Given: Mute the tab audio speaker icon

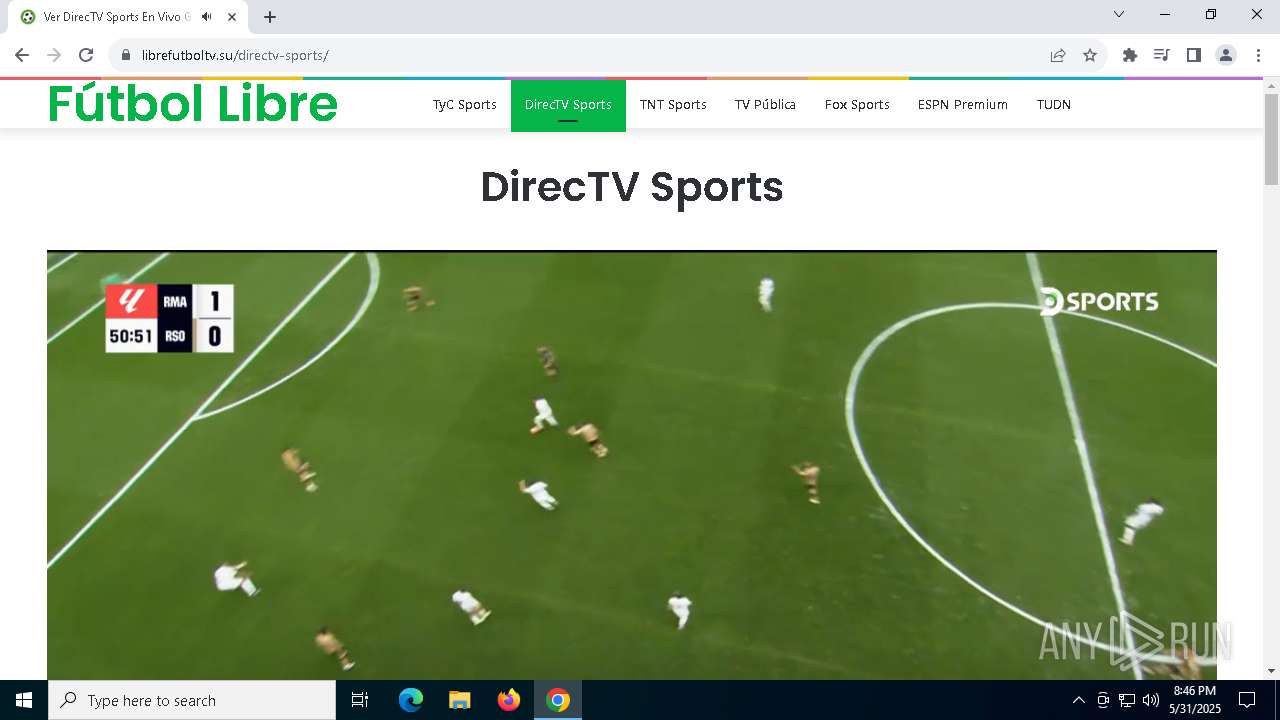Looking at the screenshot, I should pos(207,17).
